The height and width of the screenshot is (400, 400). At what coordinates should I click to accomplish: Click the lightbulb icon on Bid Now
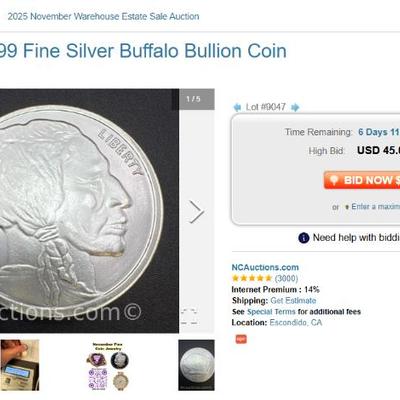coord(334,180)
